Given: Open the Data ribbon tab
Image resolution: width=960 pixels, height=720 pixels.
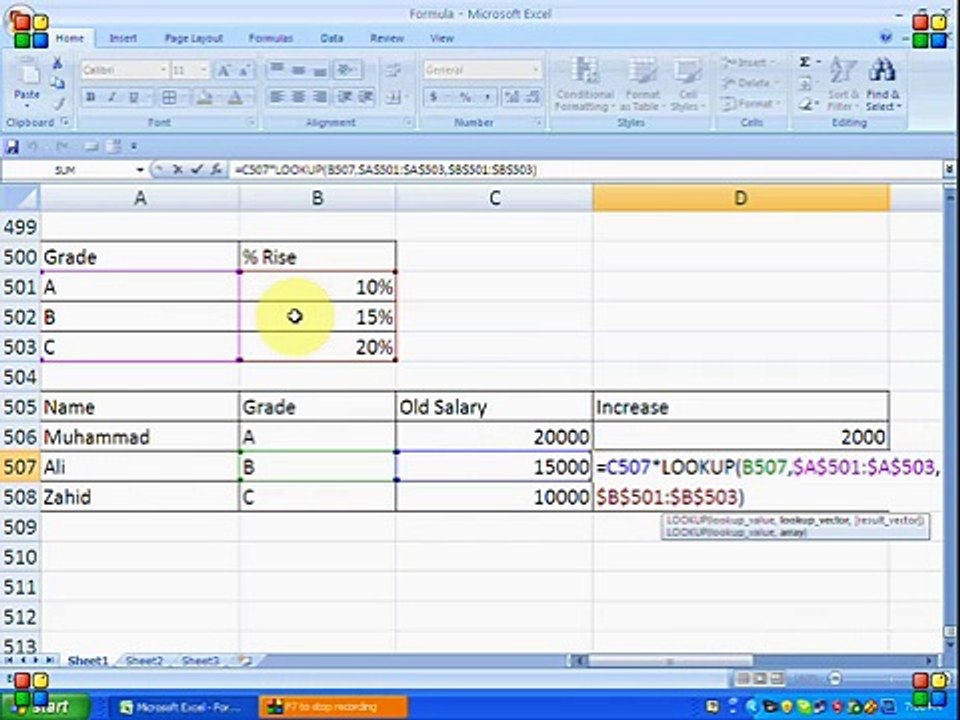Looking at the screenshot, I should (331, 38).
